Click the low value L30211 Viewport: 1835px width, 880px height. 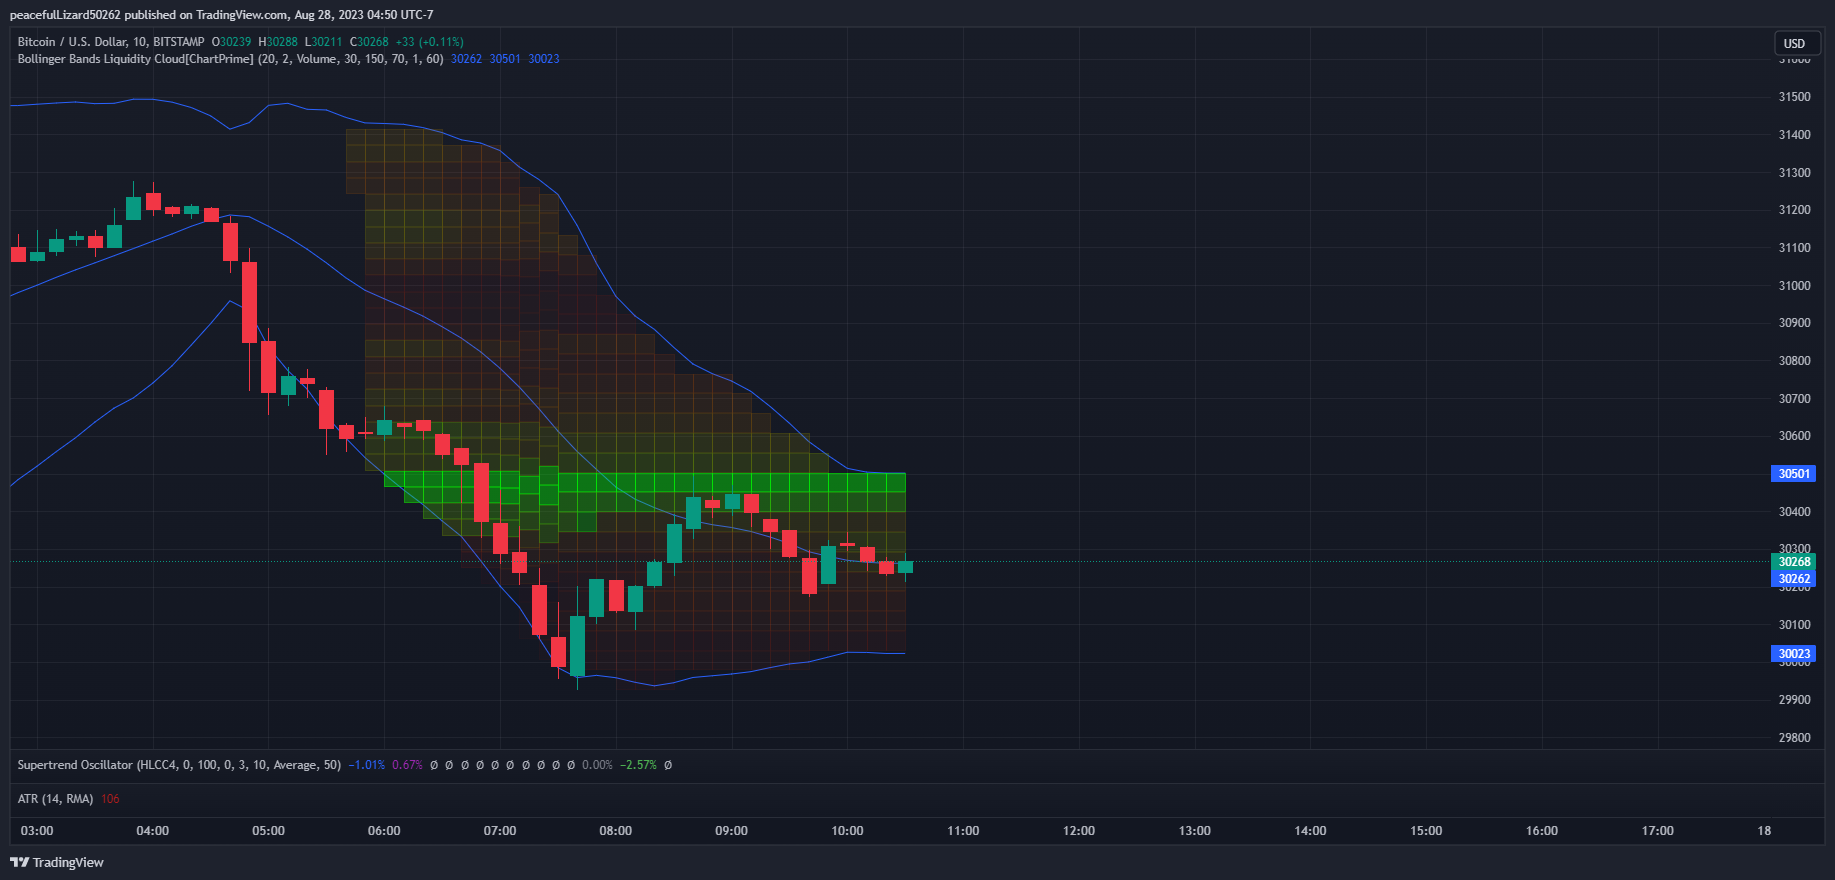(323, 42)
